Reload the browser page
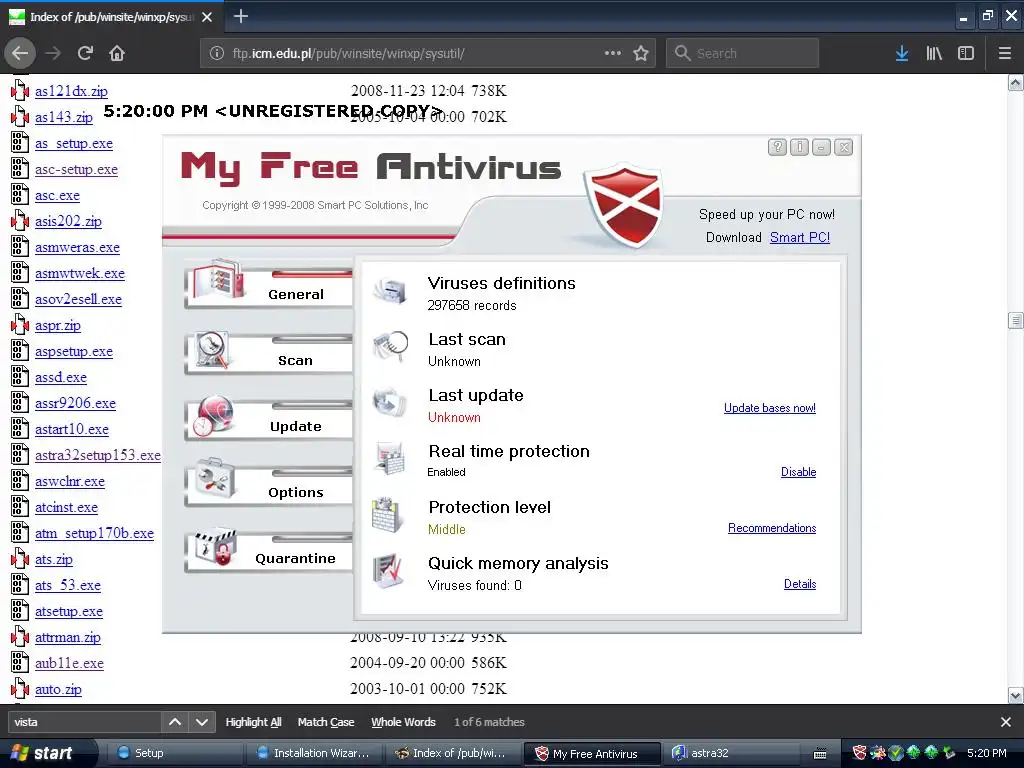The image size is (1024, 768). tap(85, 53)
